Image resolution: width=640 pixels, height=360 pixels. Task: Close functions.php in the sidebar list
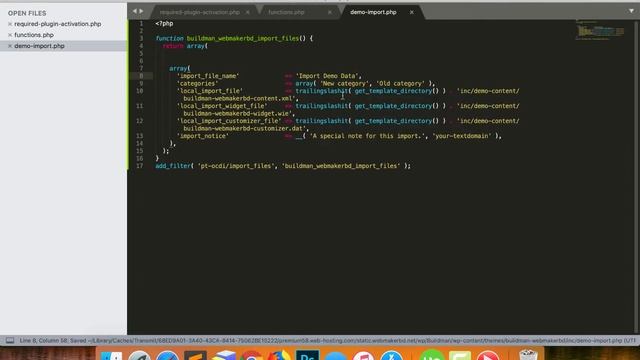[10, 35]
